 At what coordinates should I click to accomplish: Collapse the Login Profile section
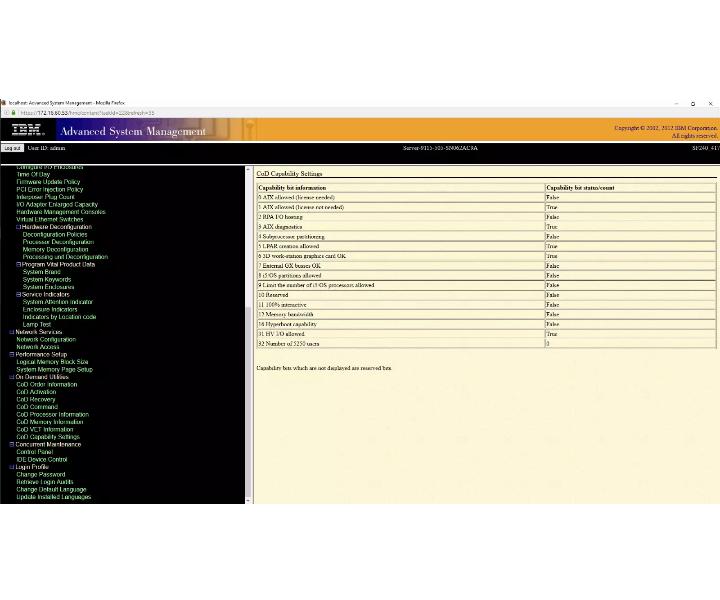pos(12,467)
